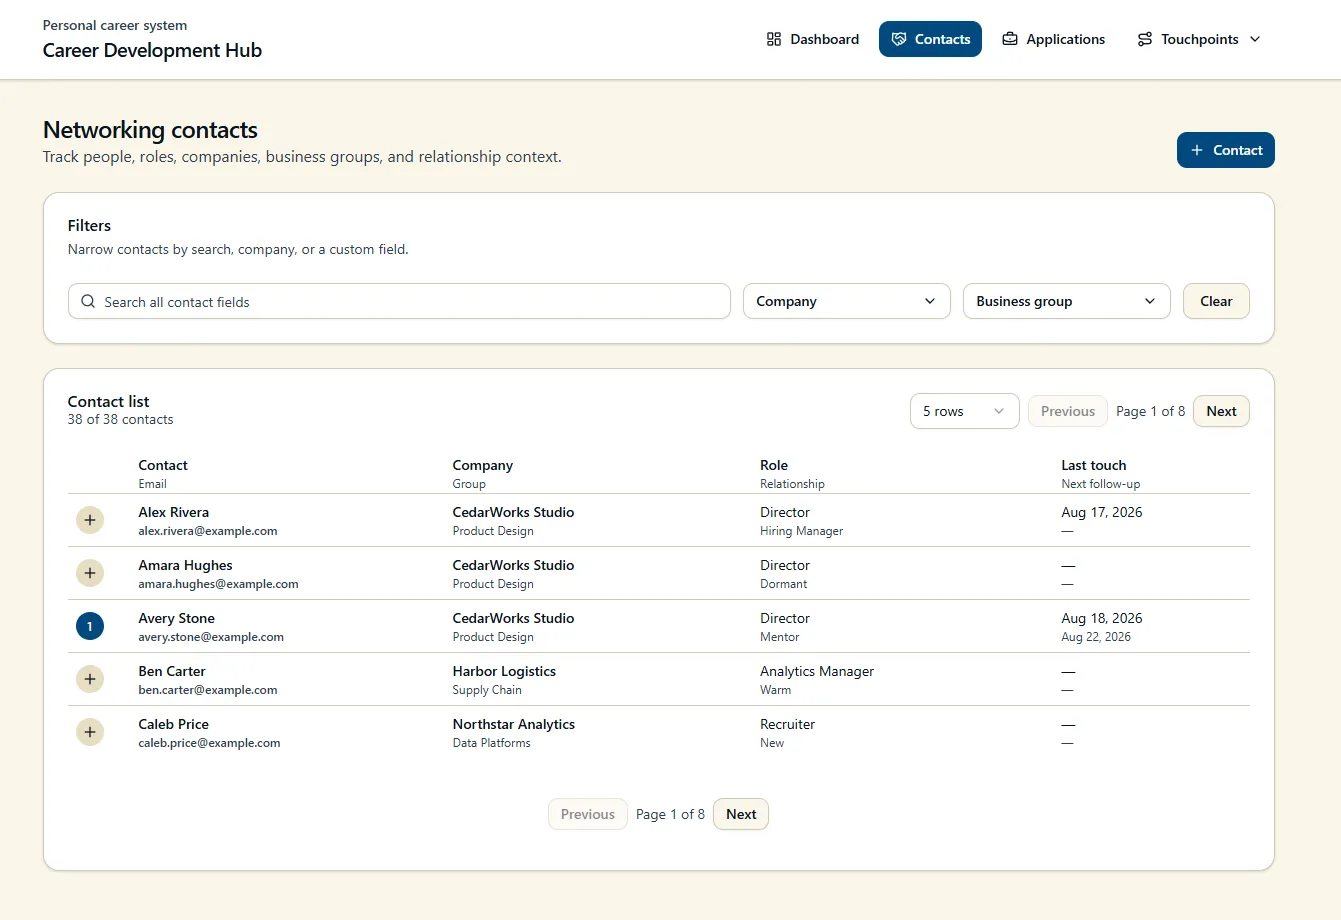Click email avery.stone@example.com
This screenshot has height=920, width=1341.
[211, 637]
